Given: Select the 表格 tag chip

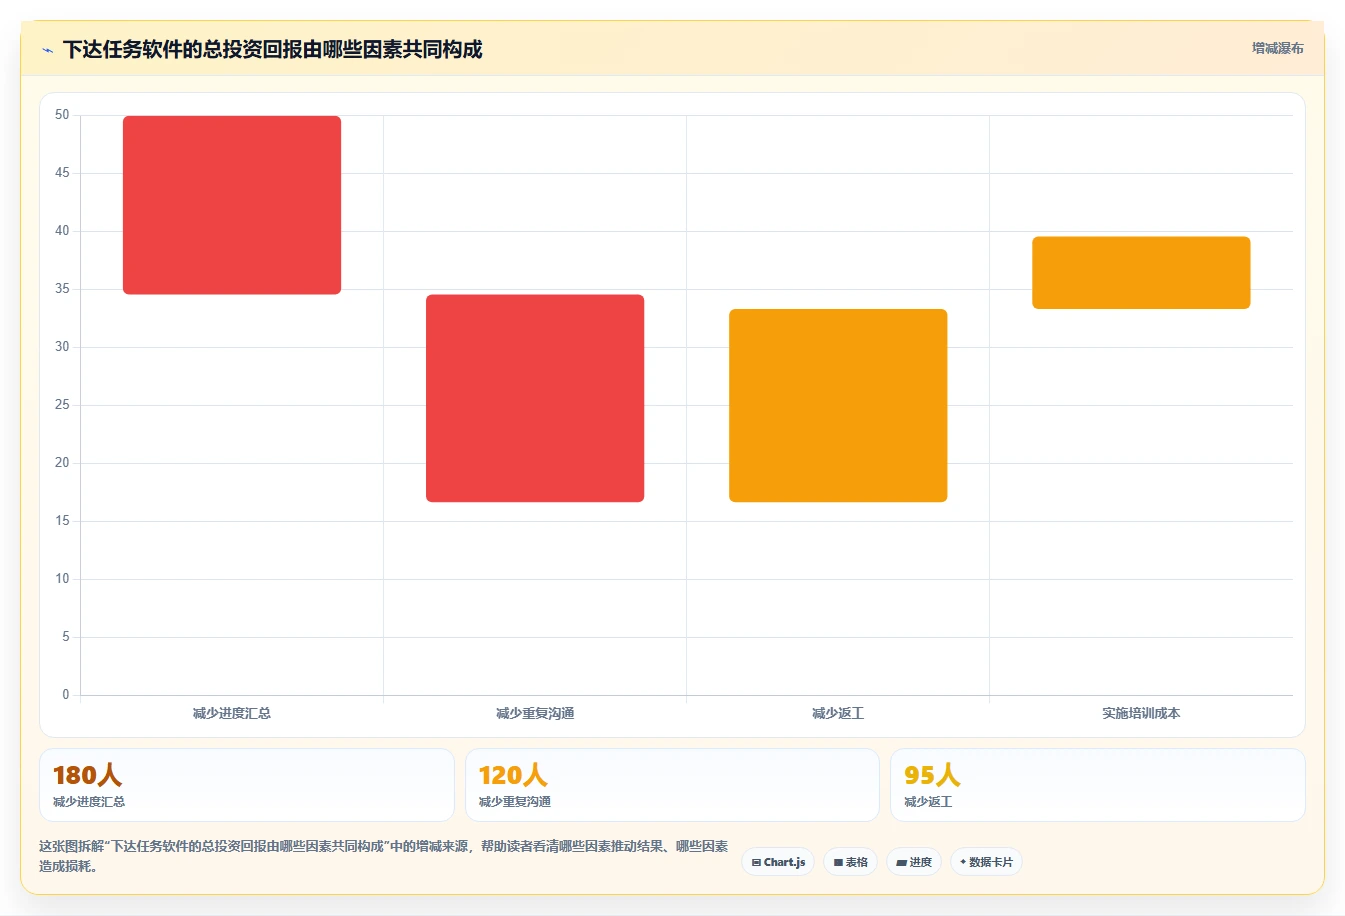Looking at the screenshot, I should [x=850, y=862].
